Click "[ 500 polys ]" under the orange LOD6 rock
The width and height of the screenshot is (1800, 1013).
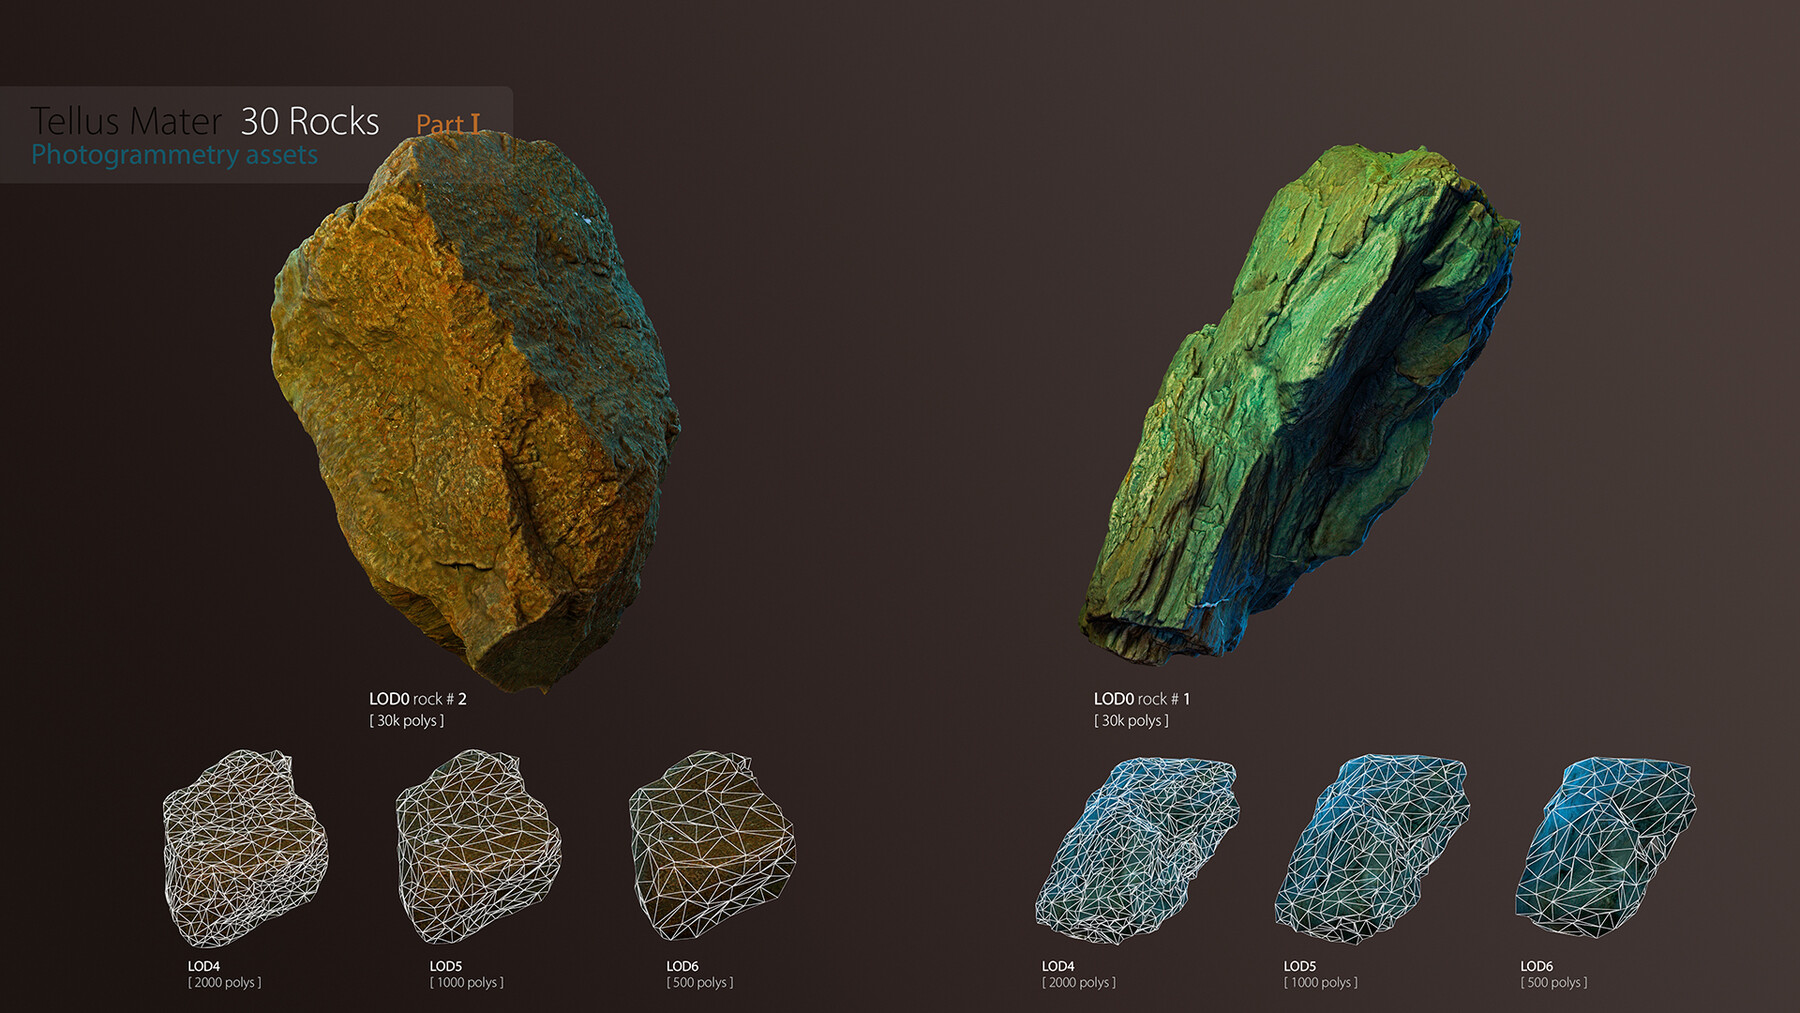pos(700,983)
